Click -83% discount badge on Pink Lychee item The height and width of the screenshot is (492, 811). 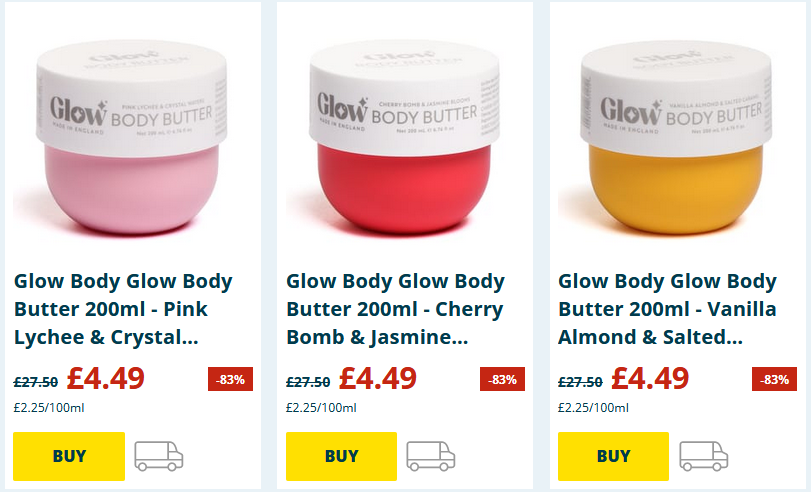(230, 379)
